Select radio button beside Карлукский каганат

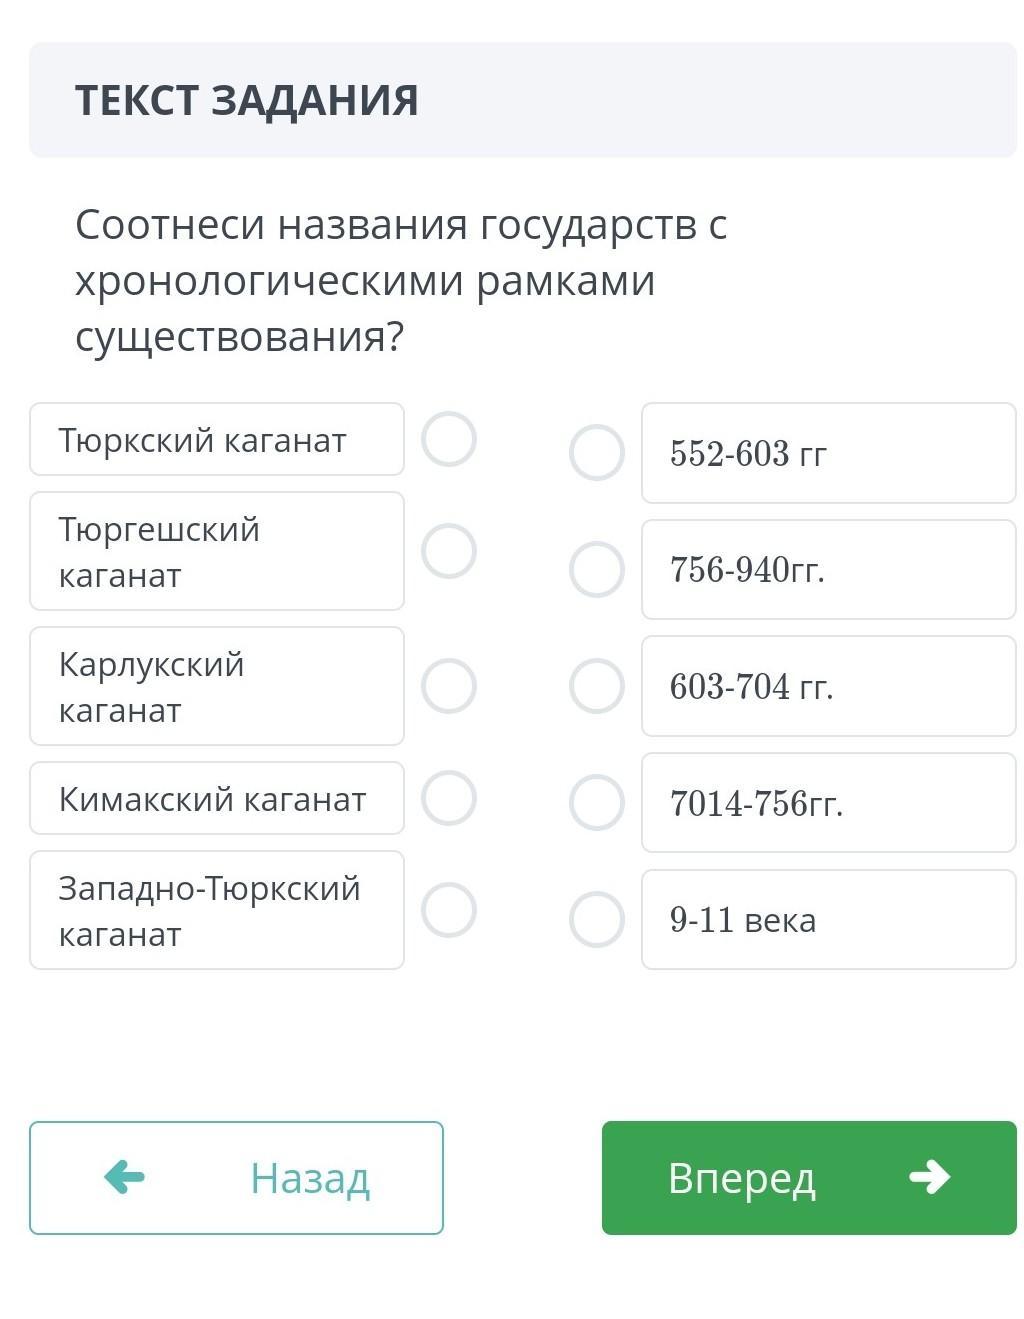[x=448, y=686]
